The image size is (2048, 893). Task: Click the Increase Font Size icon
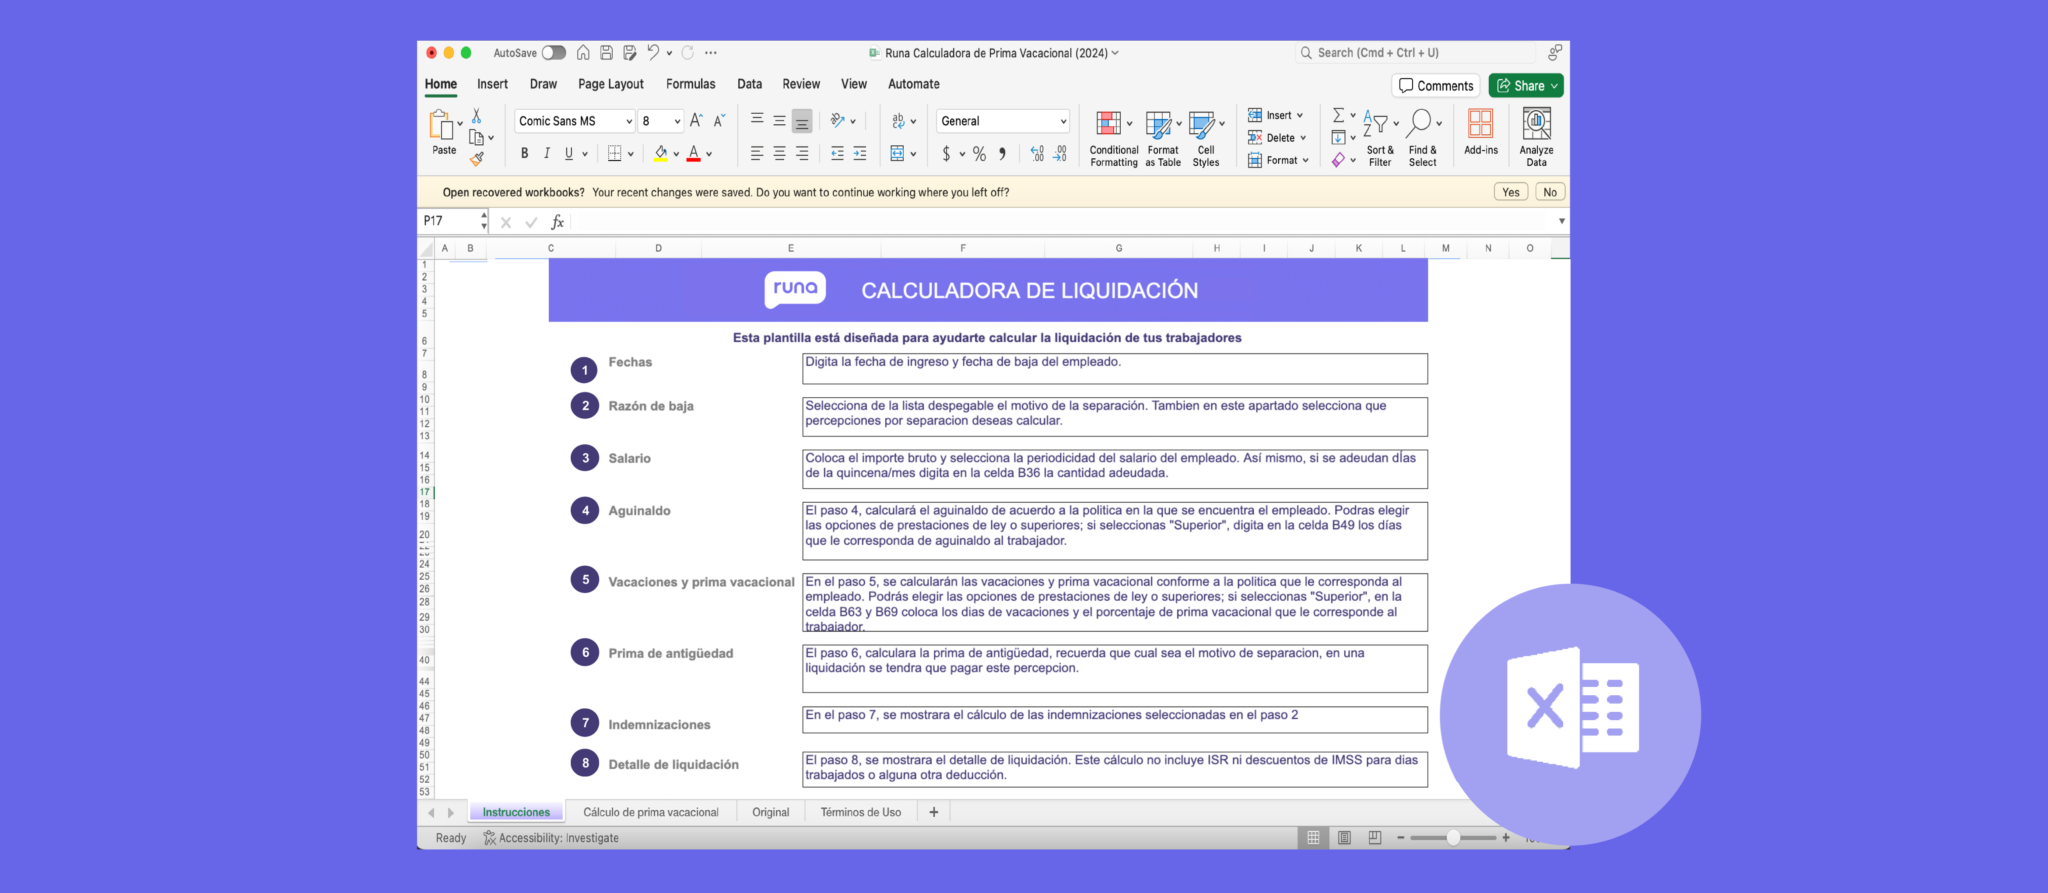(696, 121)
